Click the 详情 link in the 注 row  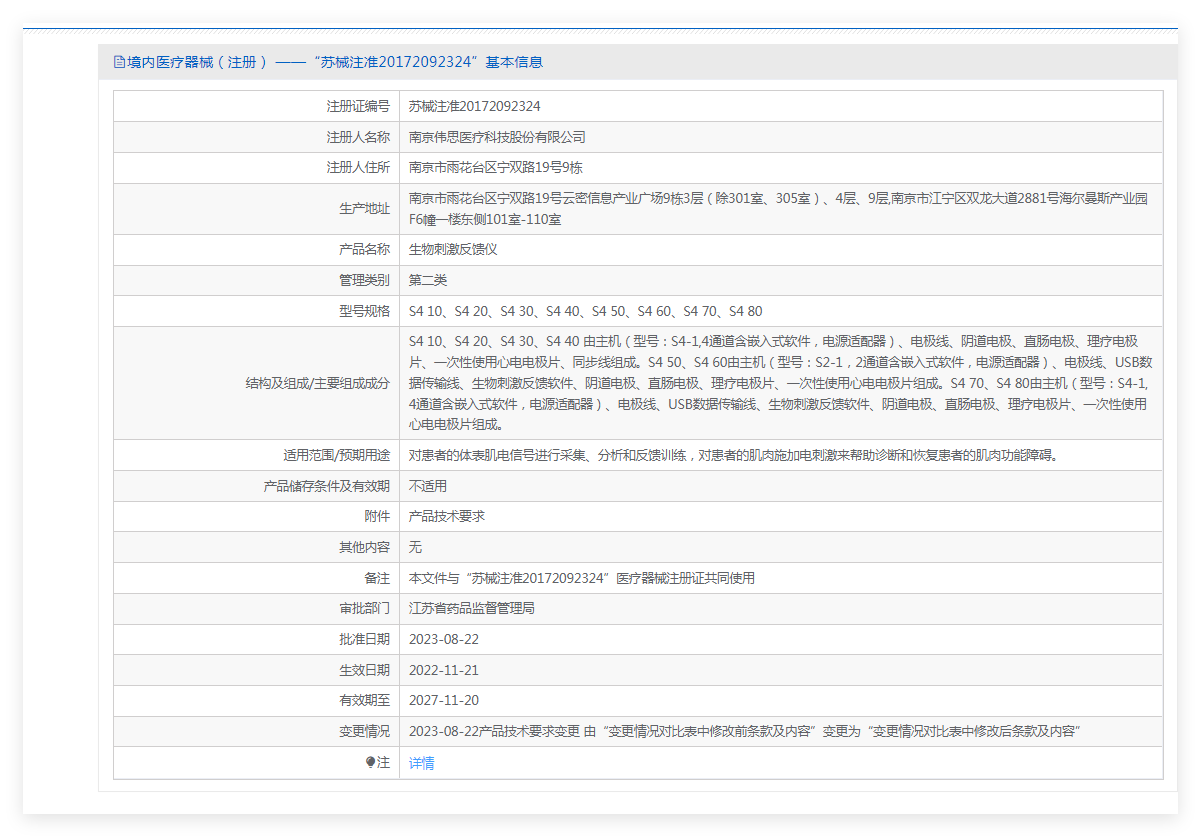(421, 763)
